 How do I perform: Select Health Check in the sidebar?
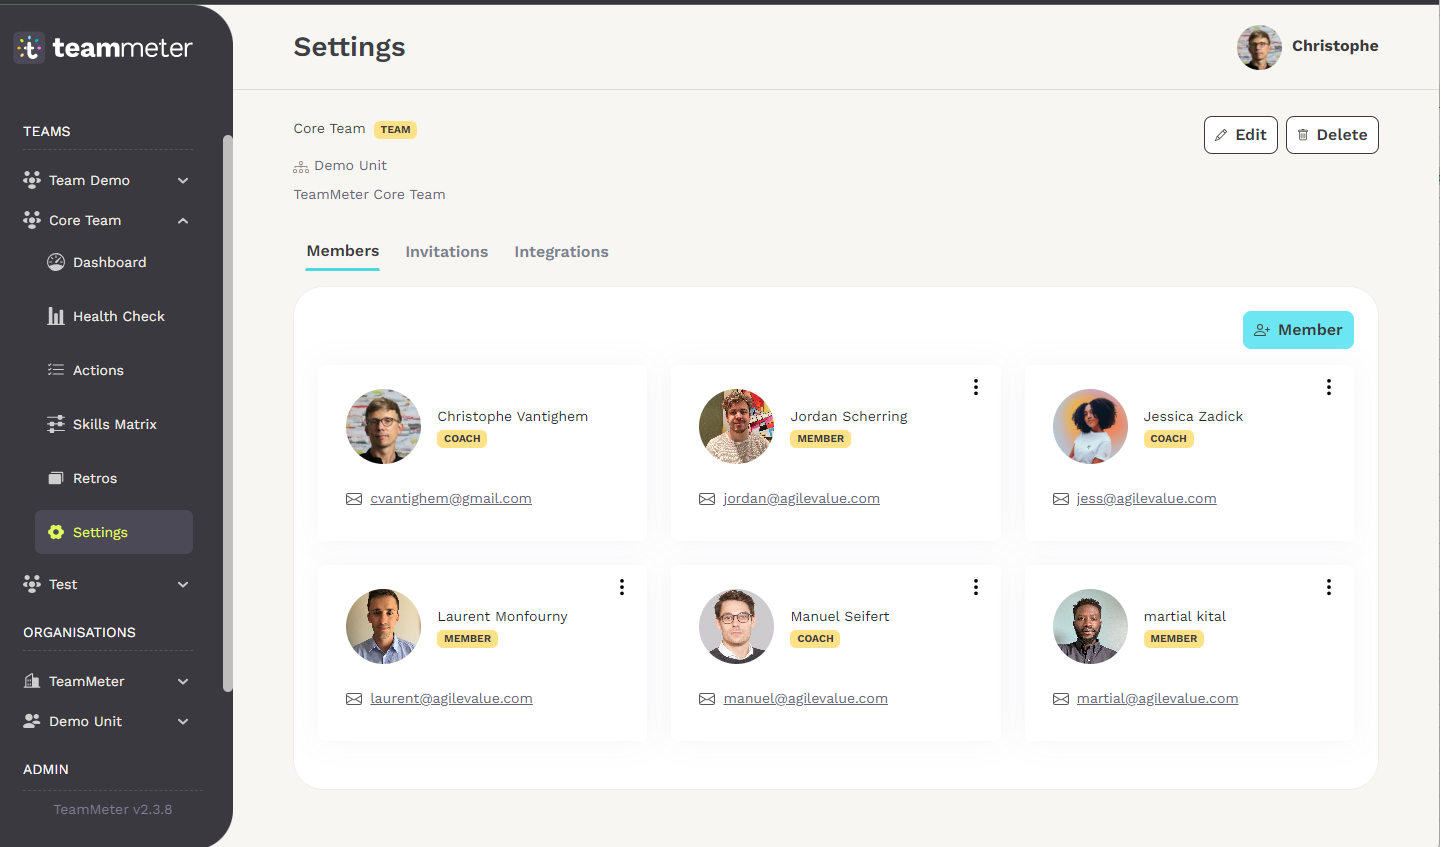tap(118, 316)
